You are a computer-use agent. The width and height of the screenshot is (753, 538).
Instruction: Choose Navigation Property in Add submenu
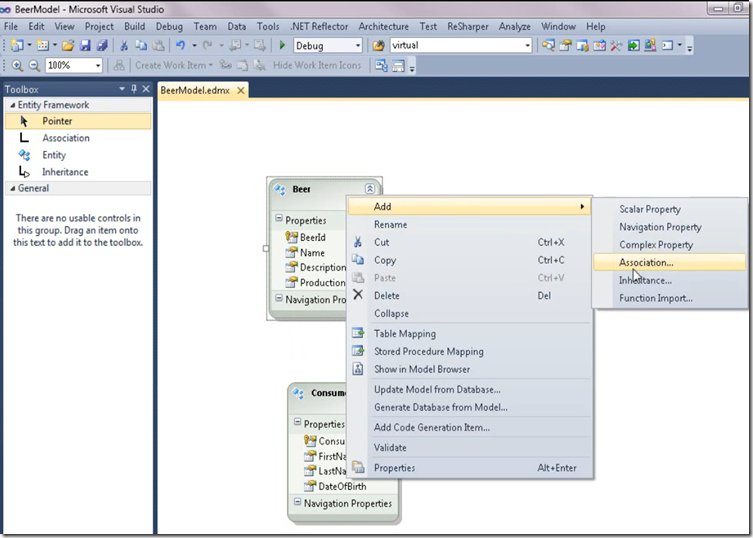(x=669, y=227)
